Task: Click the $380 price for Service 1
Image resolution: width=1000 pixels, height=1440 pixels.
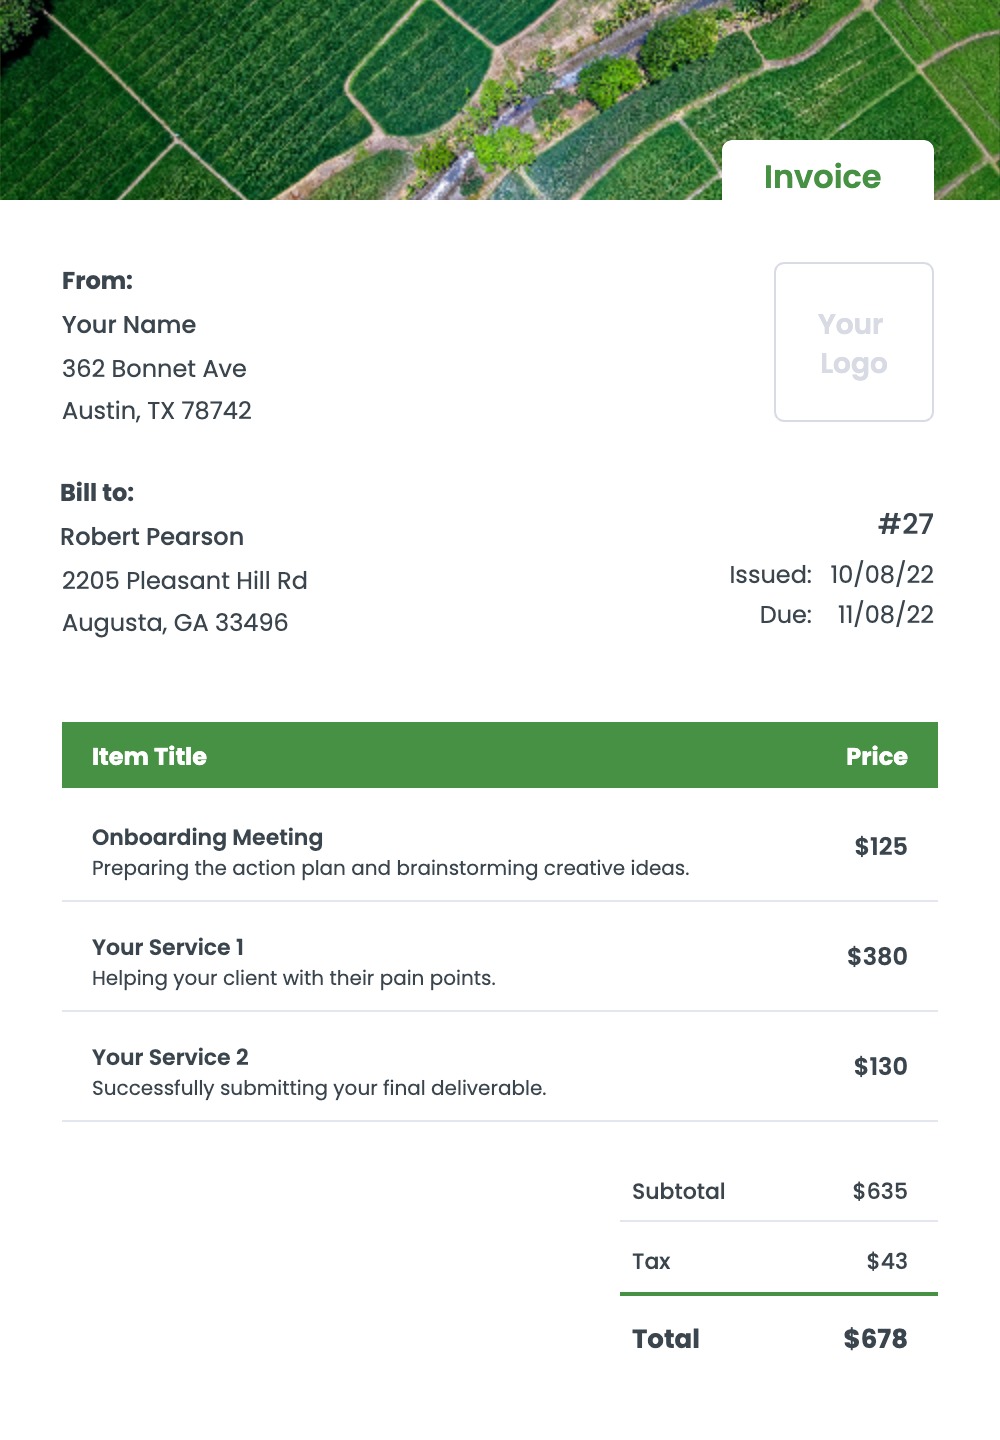Action: (877, 957)
